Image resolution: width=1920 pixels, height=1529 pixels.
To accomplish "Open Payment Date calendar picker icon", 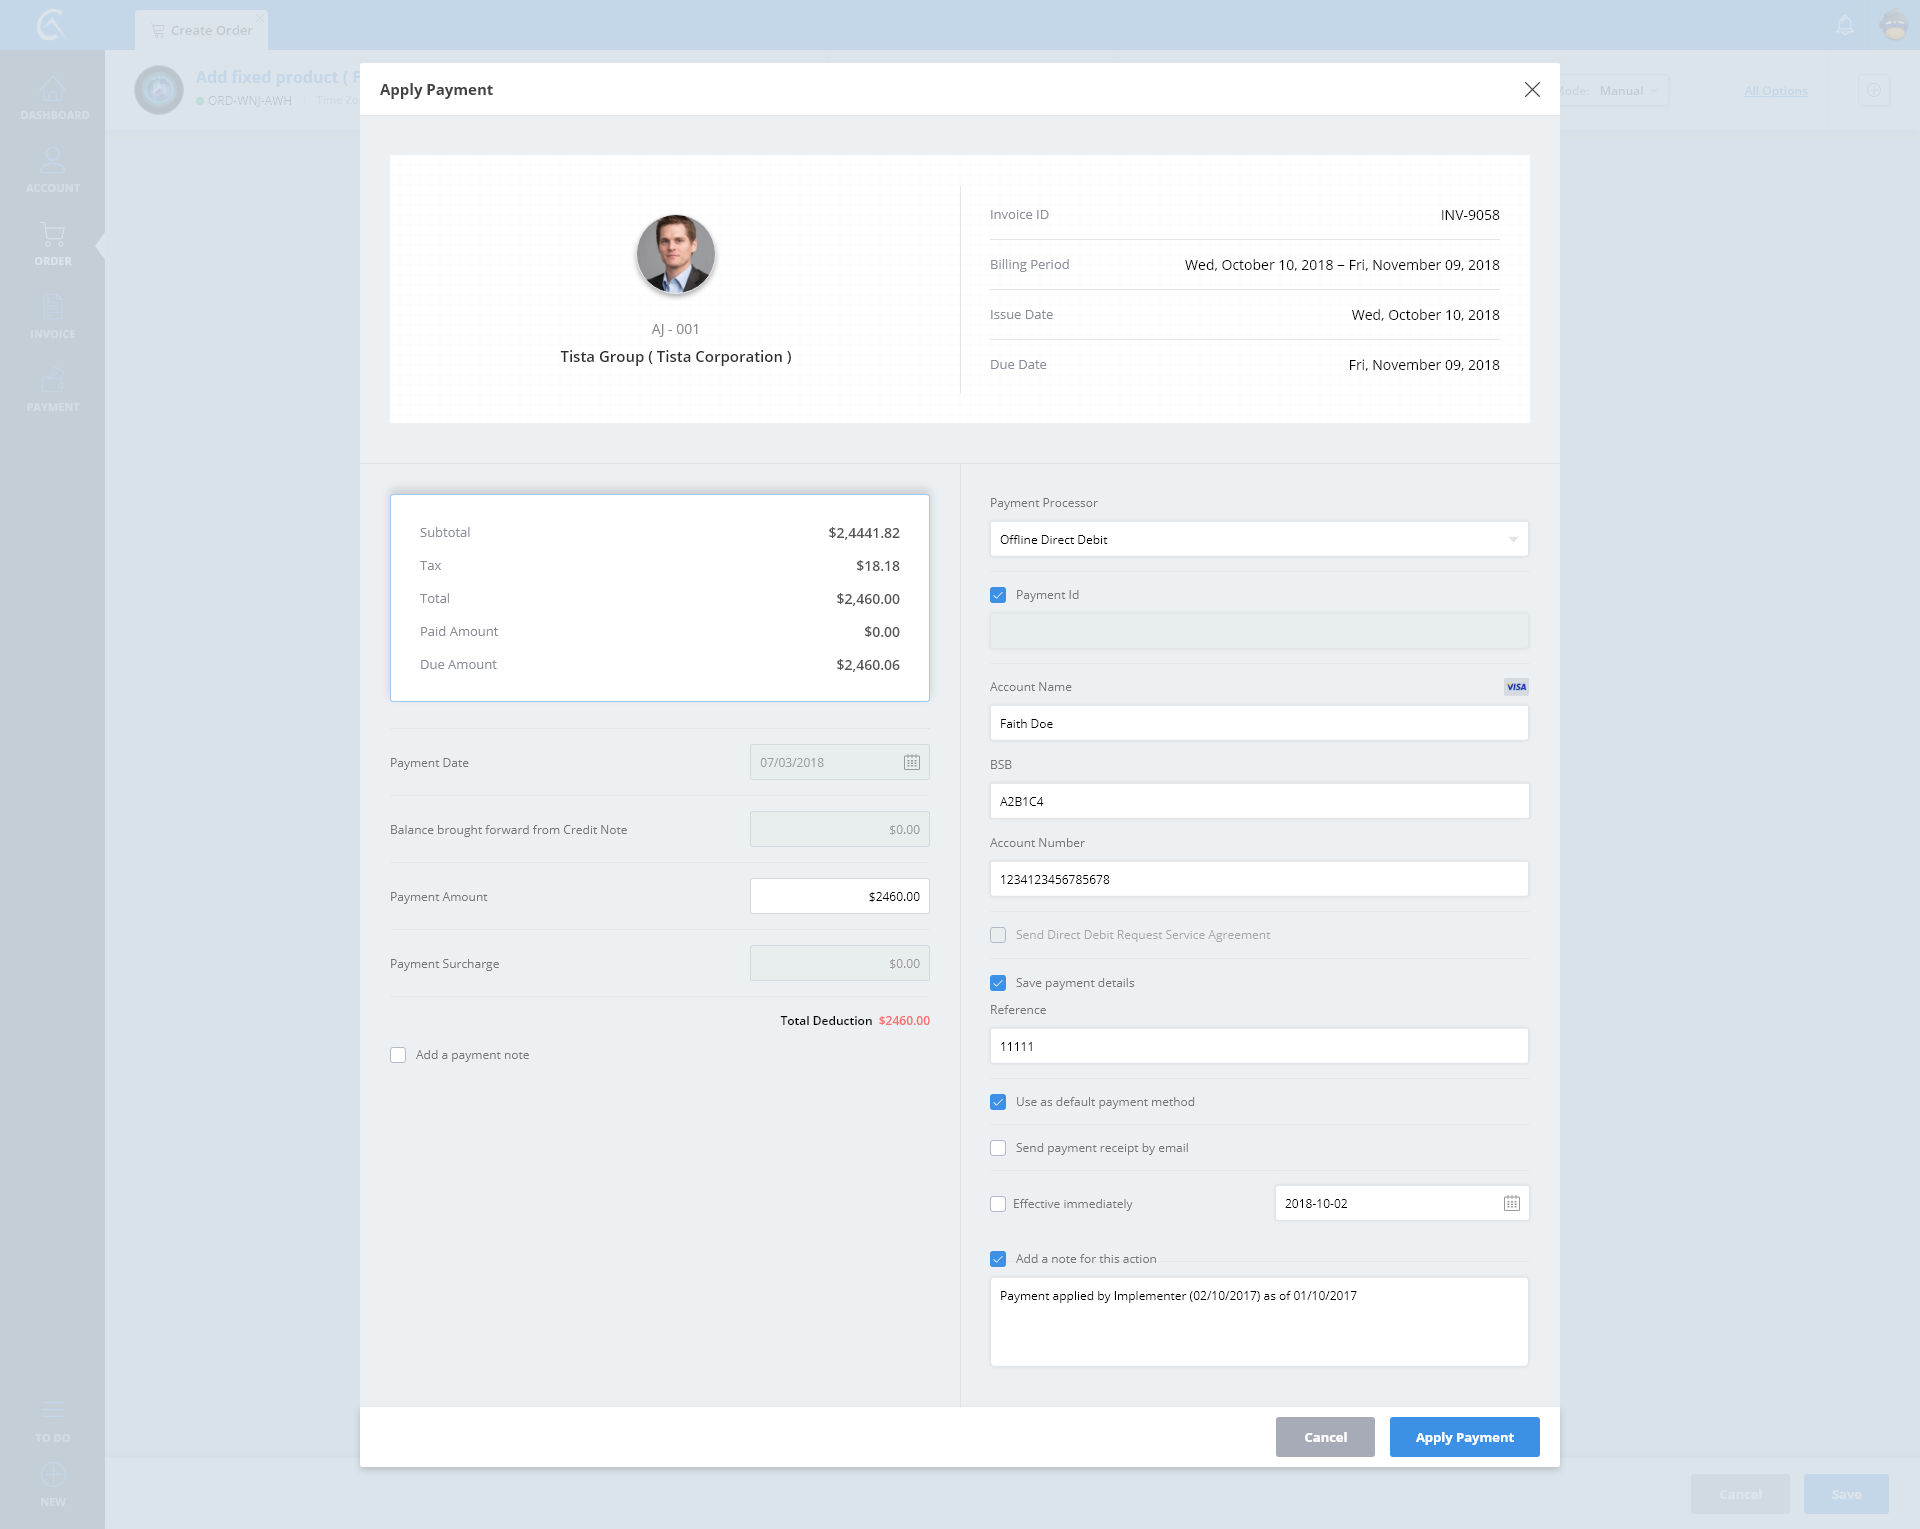I will [x=911, y=762].
